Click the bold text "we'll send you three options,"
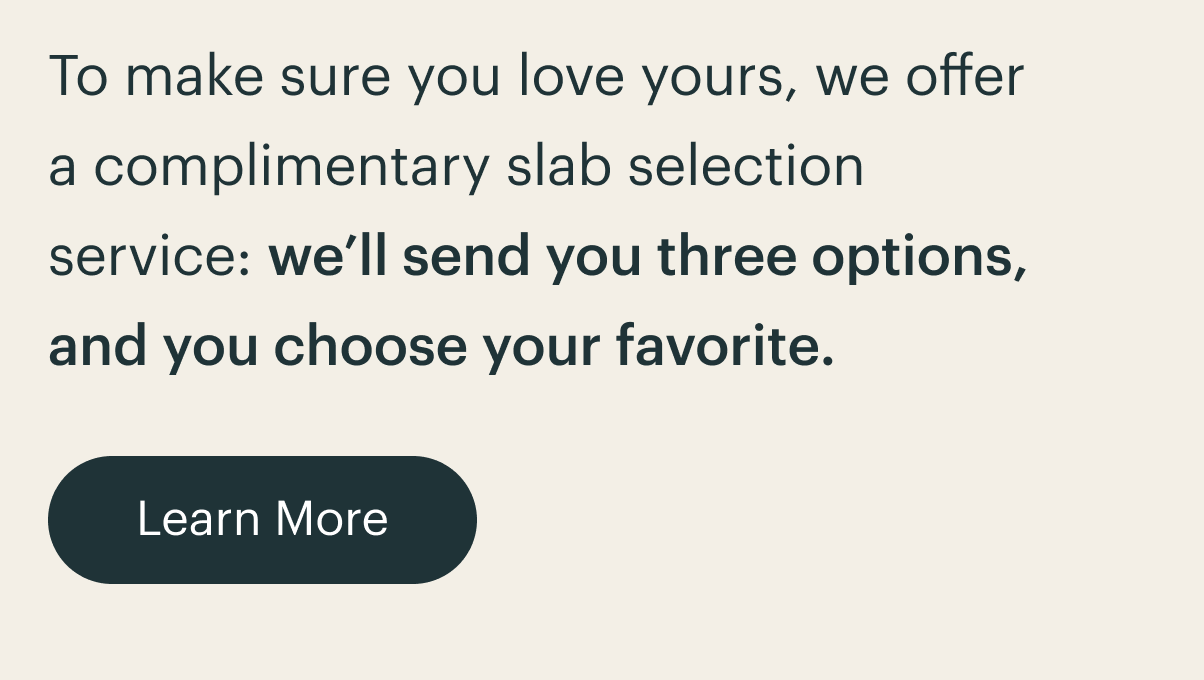Viewport: 1204px width, 680px height. tap(648, 259)
